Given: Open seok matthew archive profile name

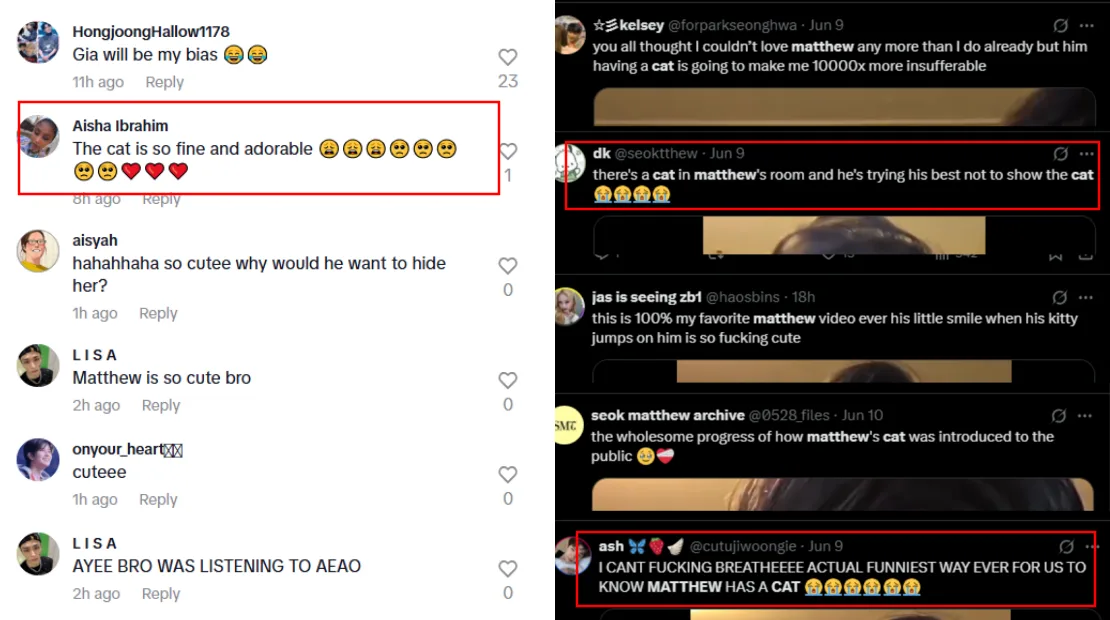Looking at the screenshot, I should click(x=668, y=415).
